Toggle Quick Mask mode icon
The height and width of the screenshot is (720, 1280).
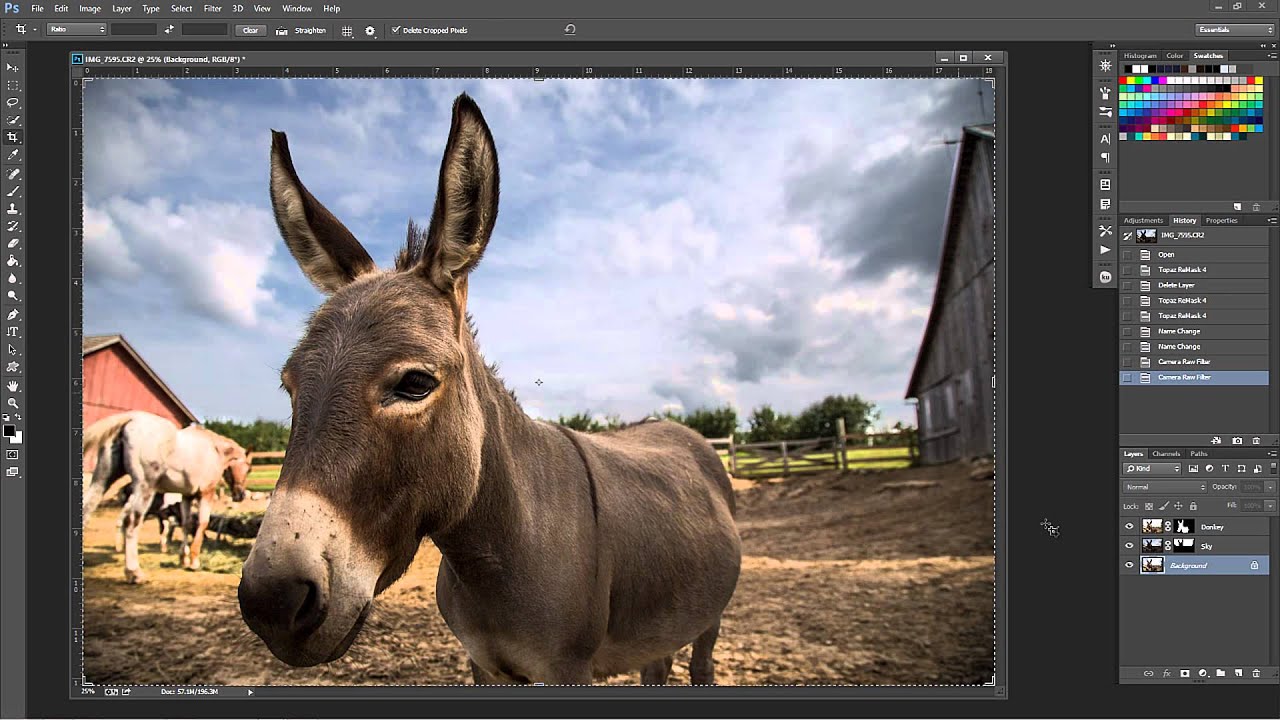[x=13, y=455]
